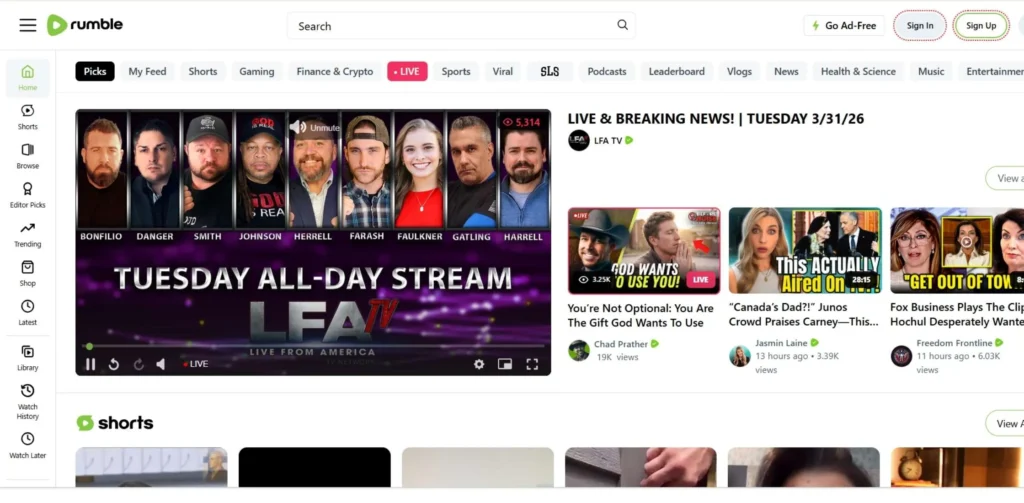Open Browse in the sidebar
The image size is (1024, 503).
(27, 156)
